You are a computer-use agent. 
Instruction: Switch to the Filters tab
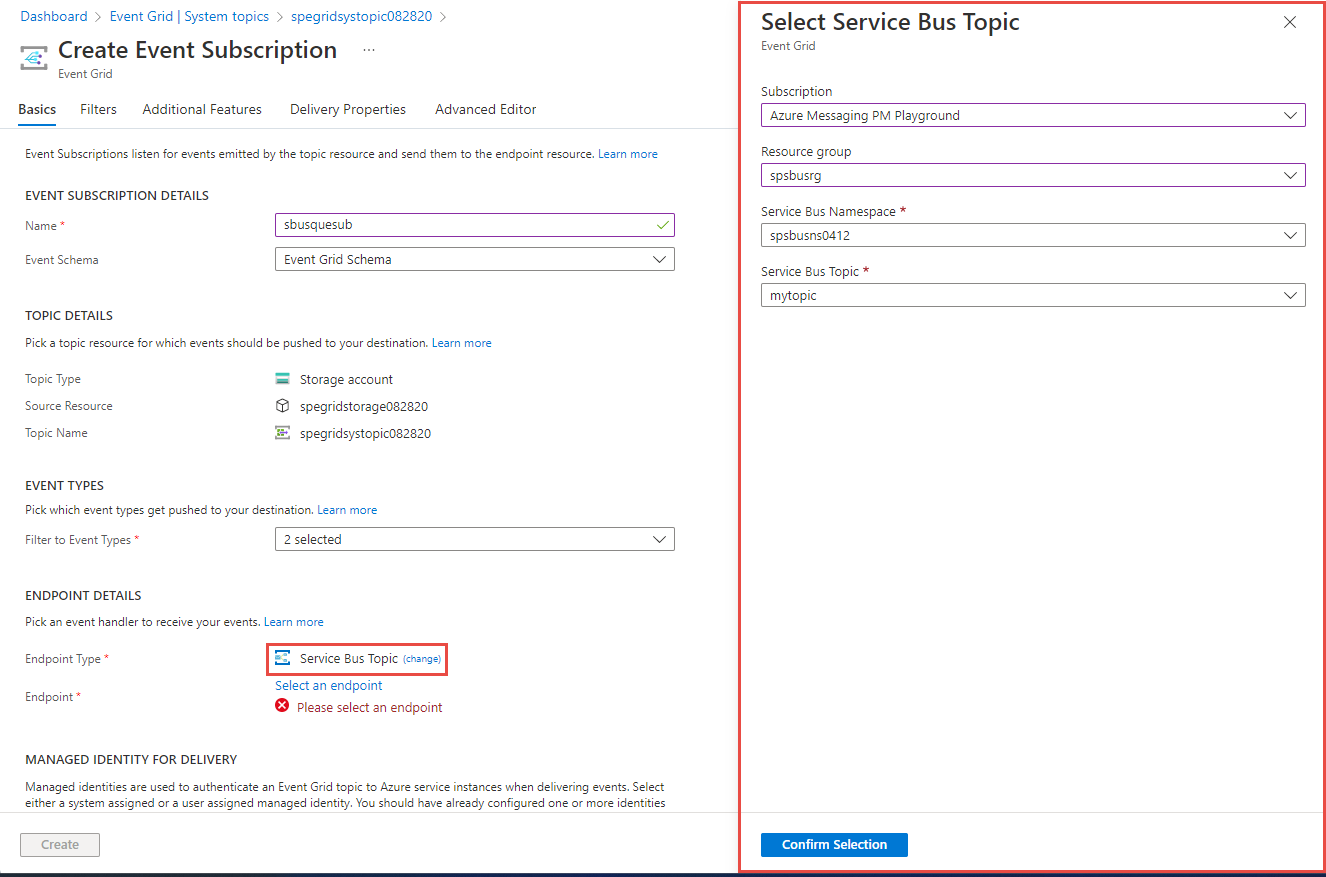[98, 110]
